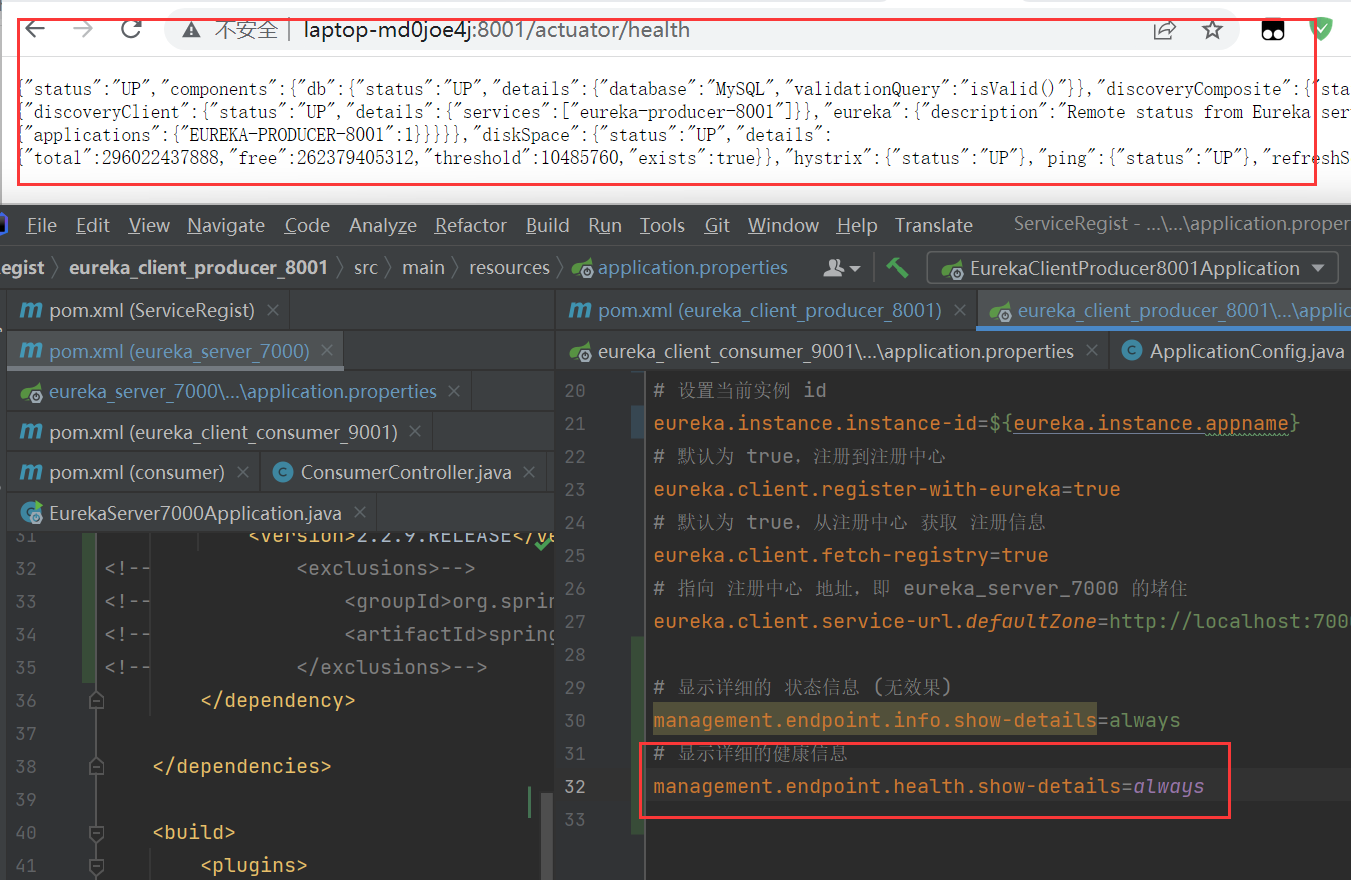Bookmark this page with the star

[x=1212, y=30]
